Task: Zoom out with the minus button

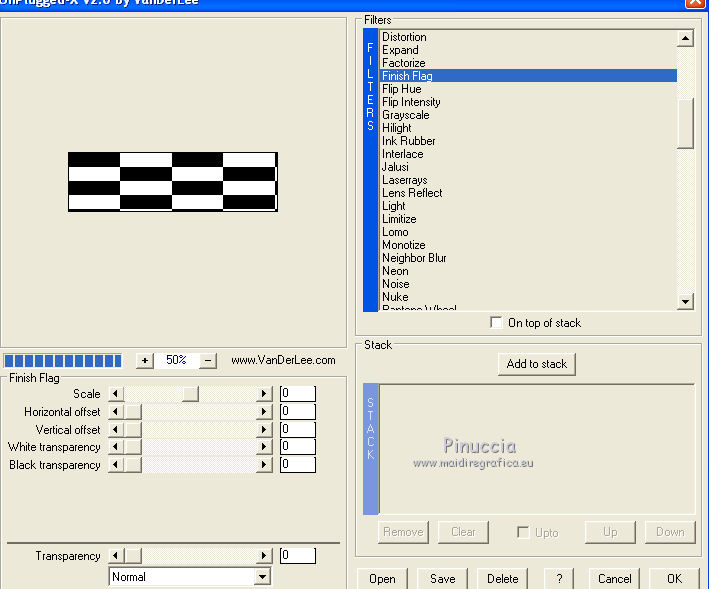Action: 208,360
